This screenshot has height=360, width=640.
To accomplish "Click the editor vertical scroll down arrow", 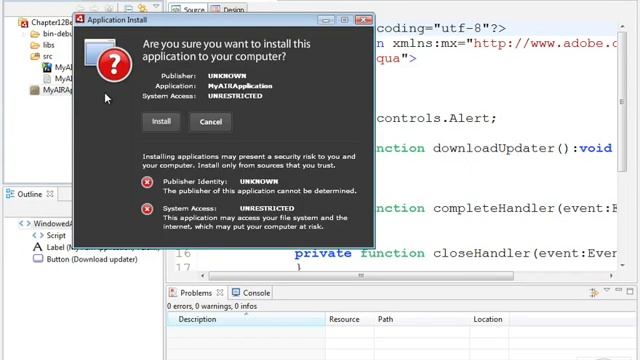I will [x=622, y=265].
